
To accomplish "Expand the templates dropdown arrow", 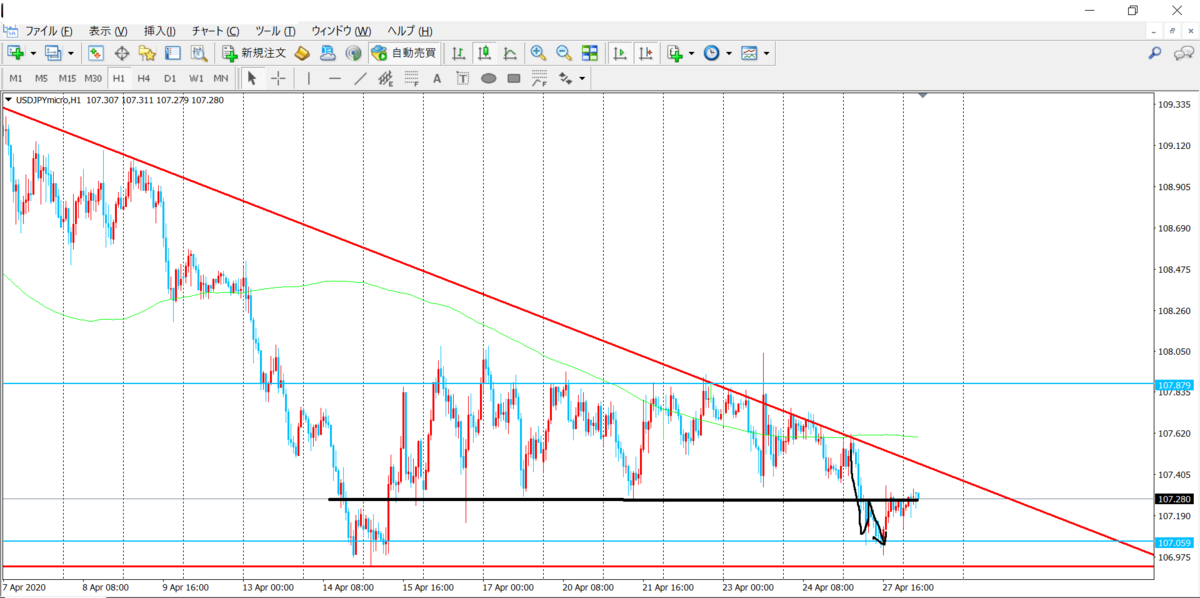I will 766,53.
